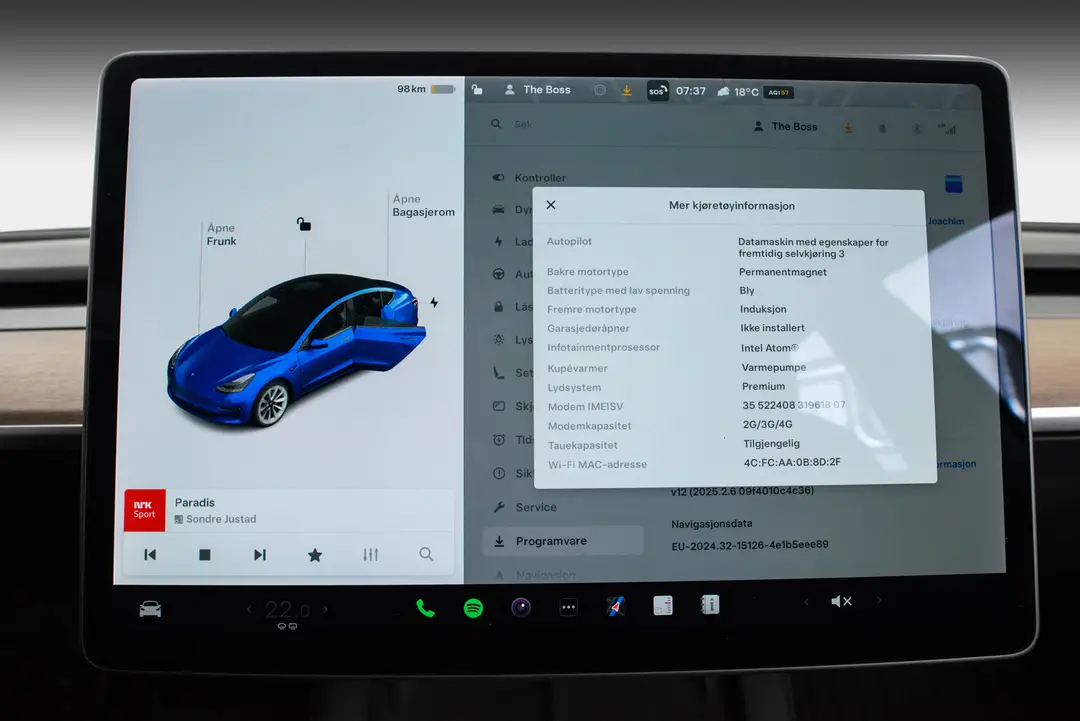This screenshot has width=1080, height=721.
Task: Lower volume with left chevron
Action: tap(806, 602)
